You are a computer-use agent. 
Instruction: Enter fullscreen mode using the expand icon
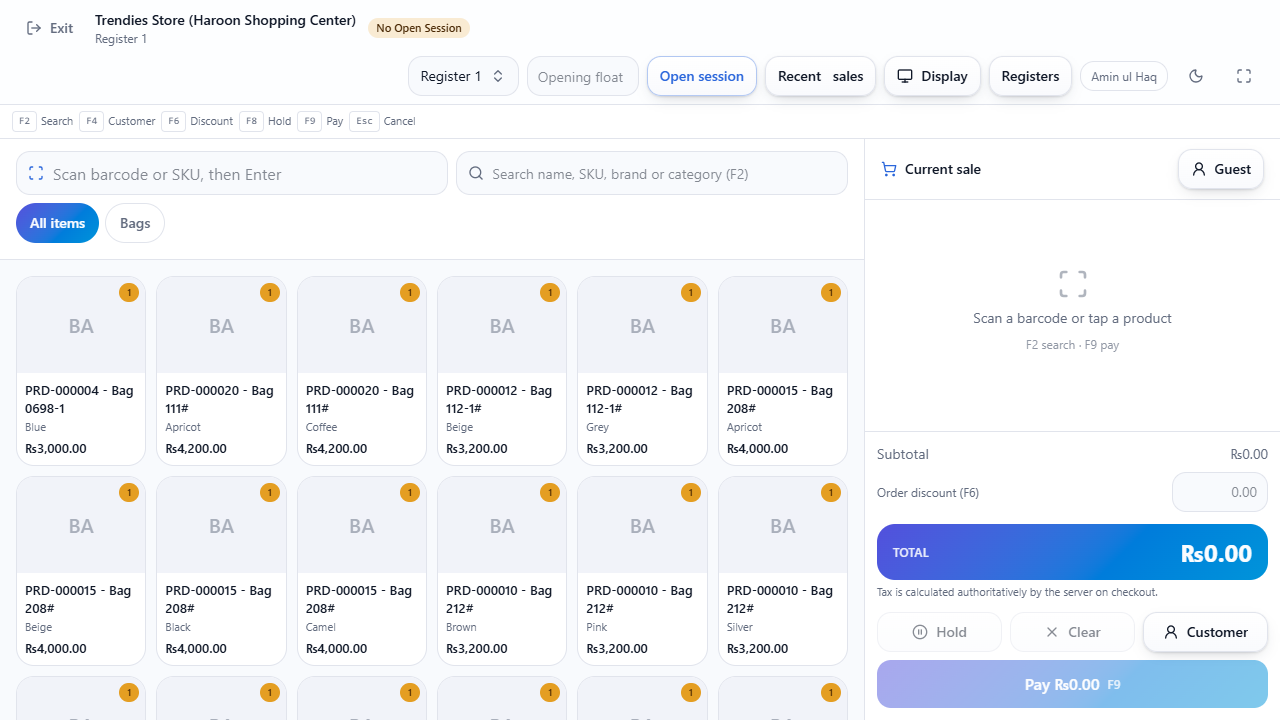tap(1244, 76)
